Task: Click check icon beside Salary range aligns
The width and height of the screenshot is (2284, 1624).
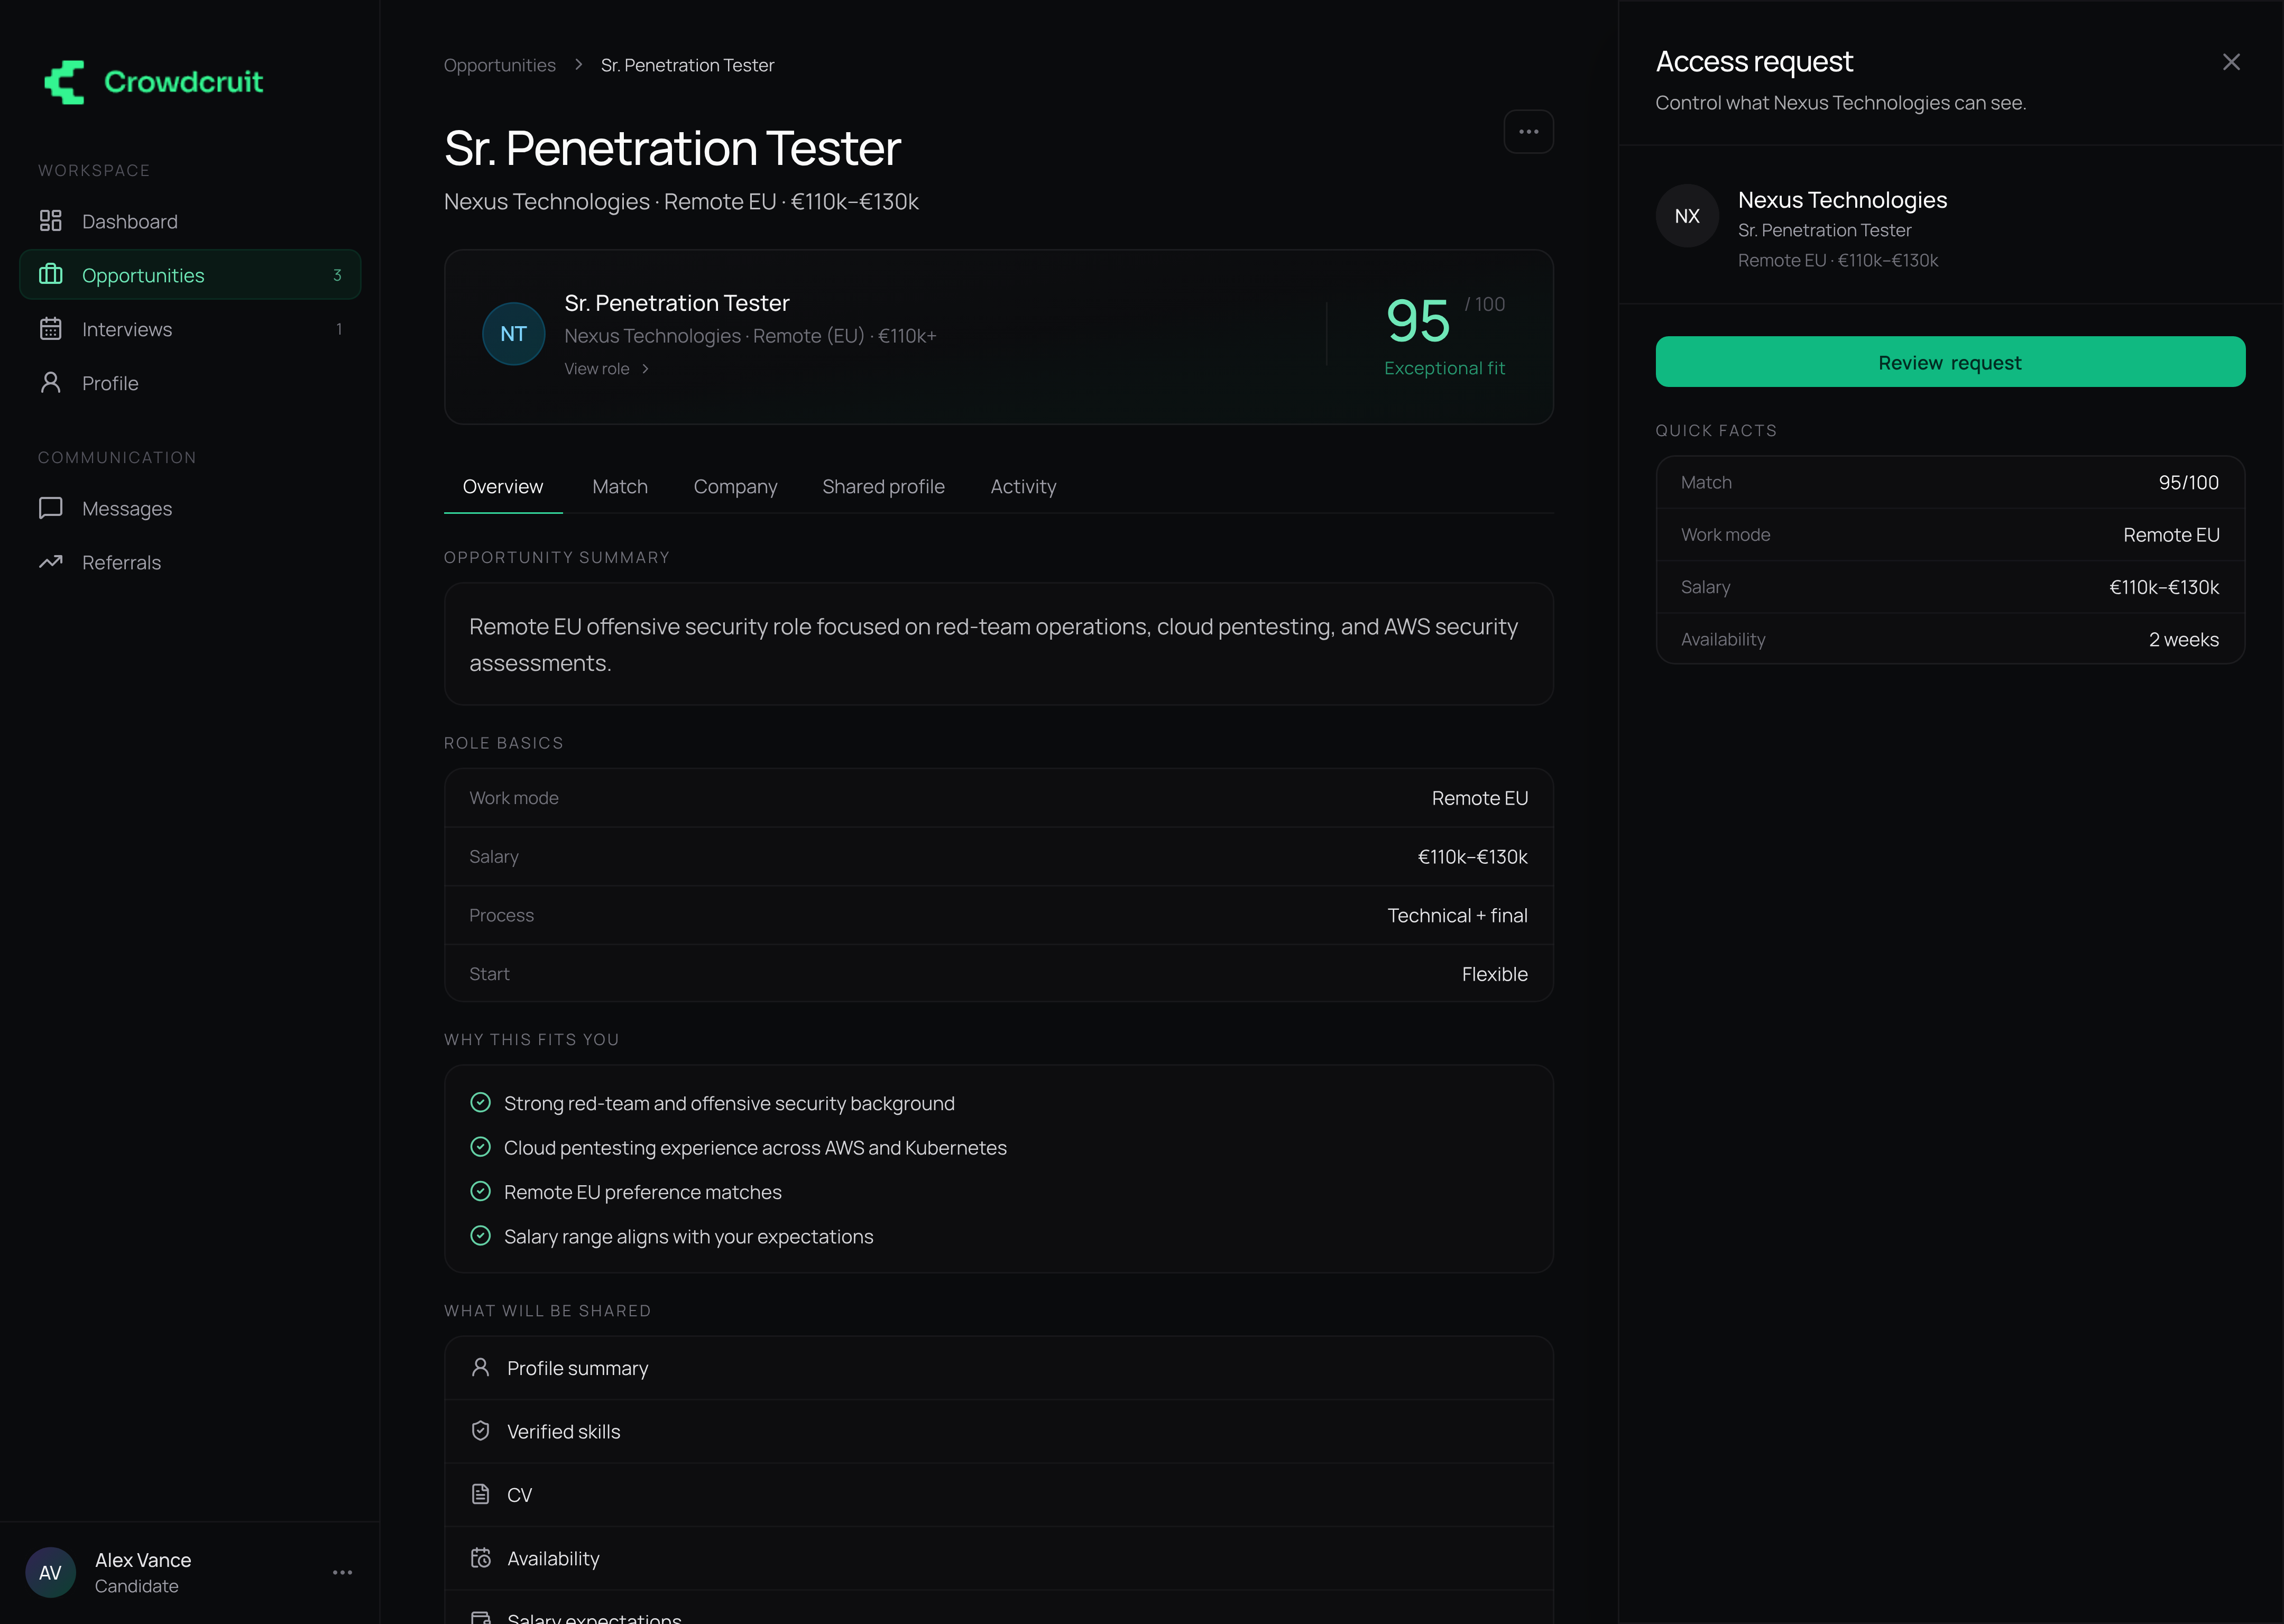Action: pos(481,1236)
